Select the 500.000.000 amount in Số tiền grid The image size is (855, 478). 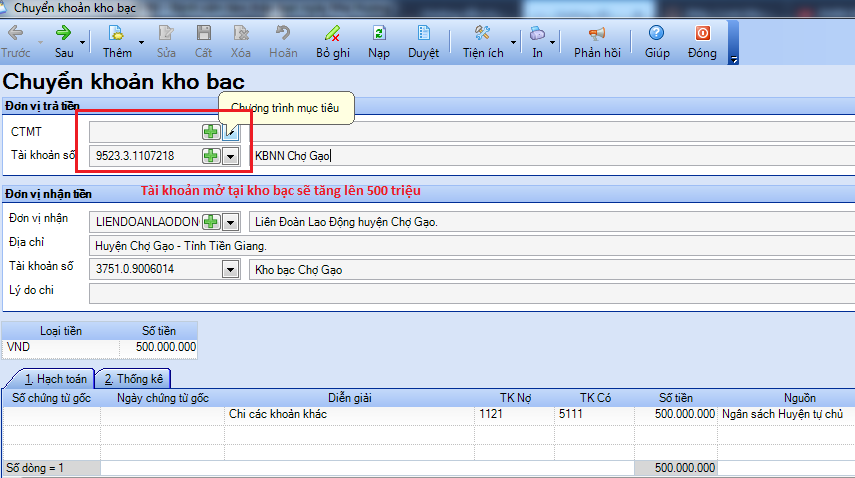[159, 347]
